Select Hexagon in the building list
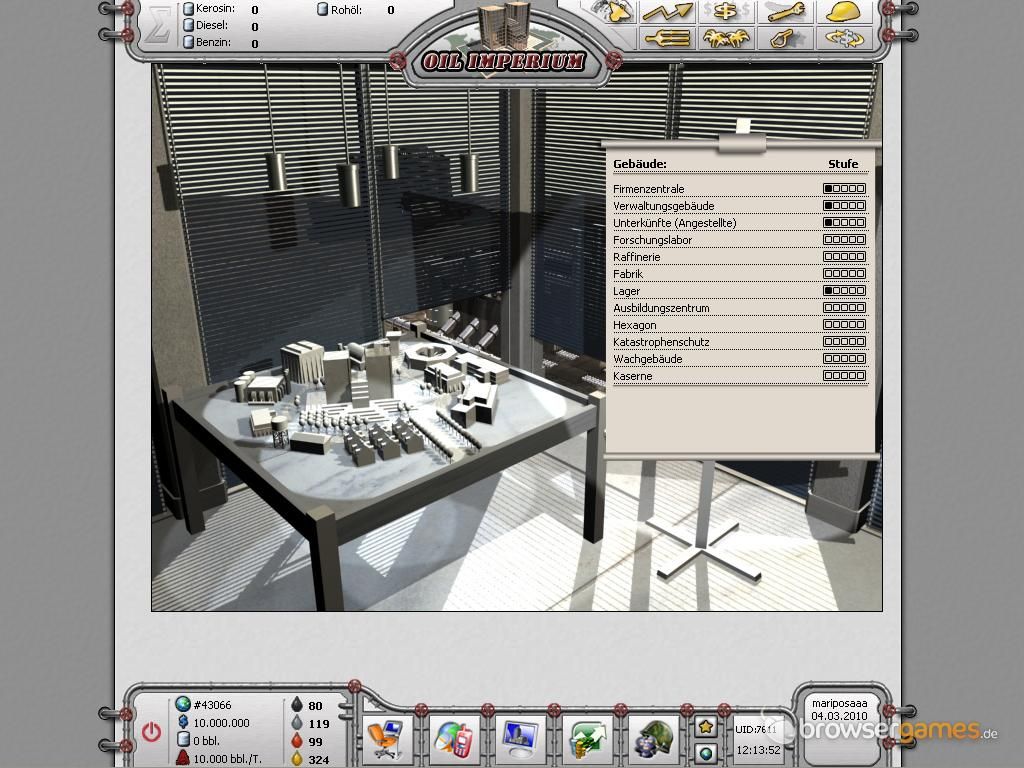 740,325
